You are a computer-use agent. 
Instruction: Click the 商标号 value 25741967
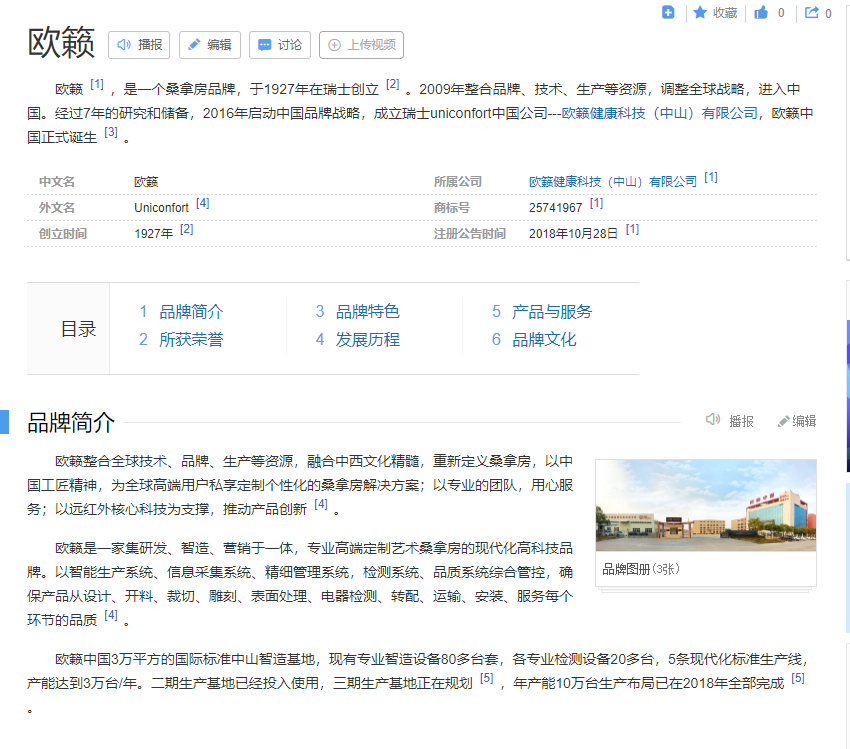(556, 208)
